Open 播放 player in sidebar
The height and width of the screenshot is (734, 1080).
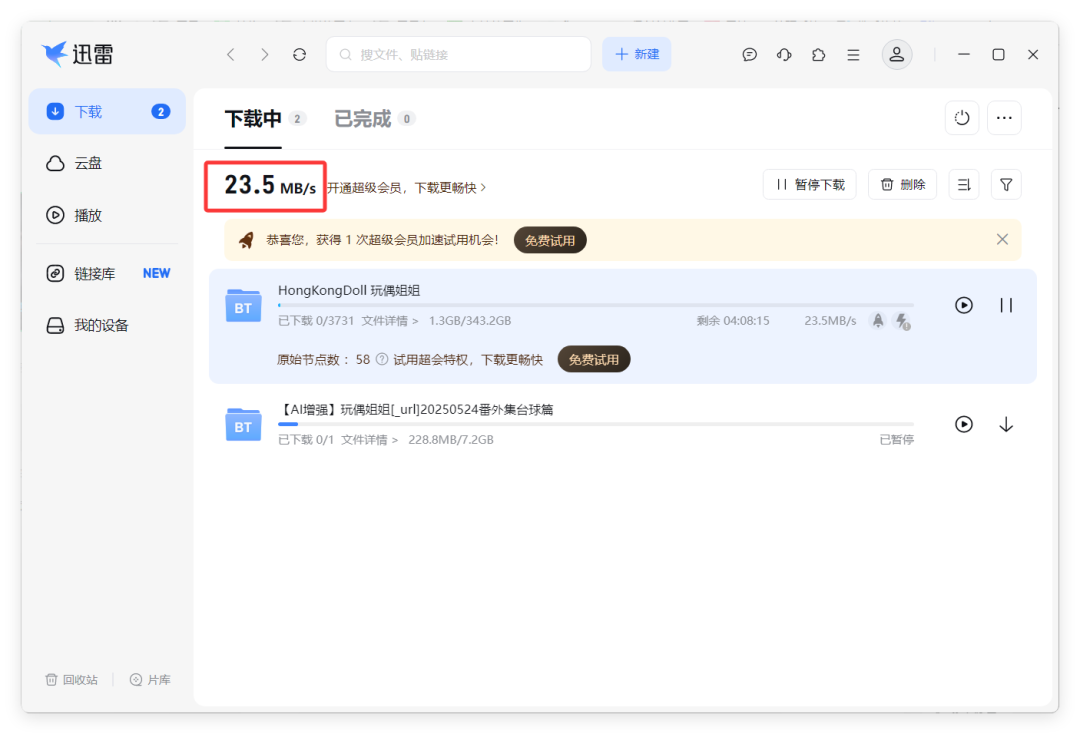pos(107,215)
